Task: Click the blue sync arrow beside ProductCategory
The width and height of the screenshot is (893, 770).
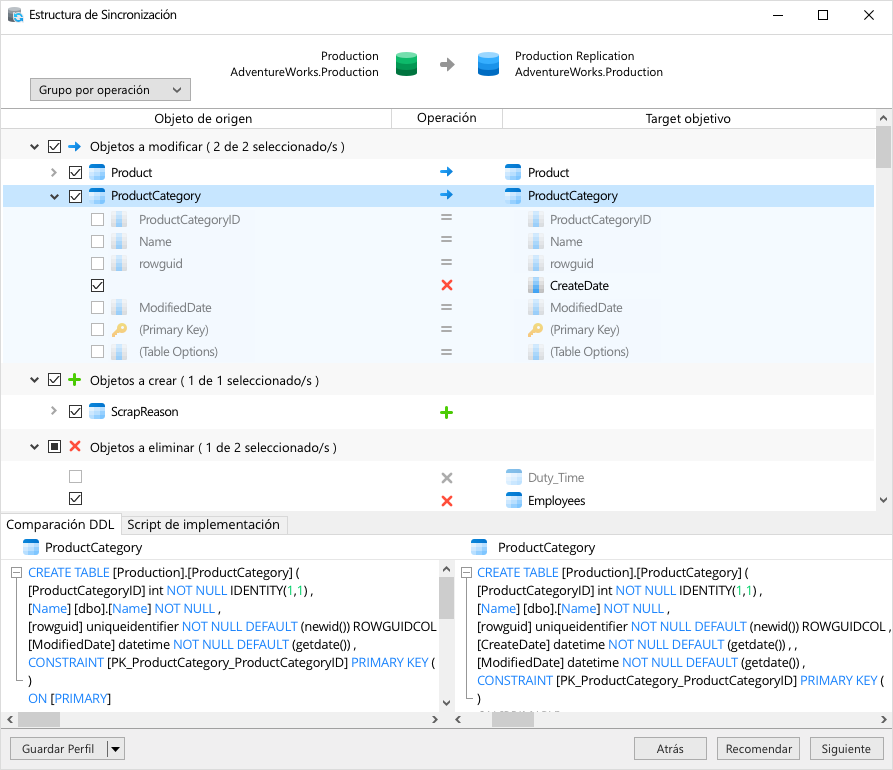Action: coord(446,195)
